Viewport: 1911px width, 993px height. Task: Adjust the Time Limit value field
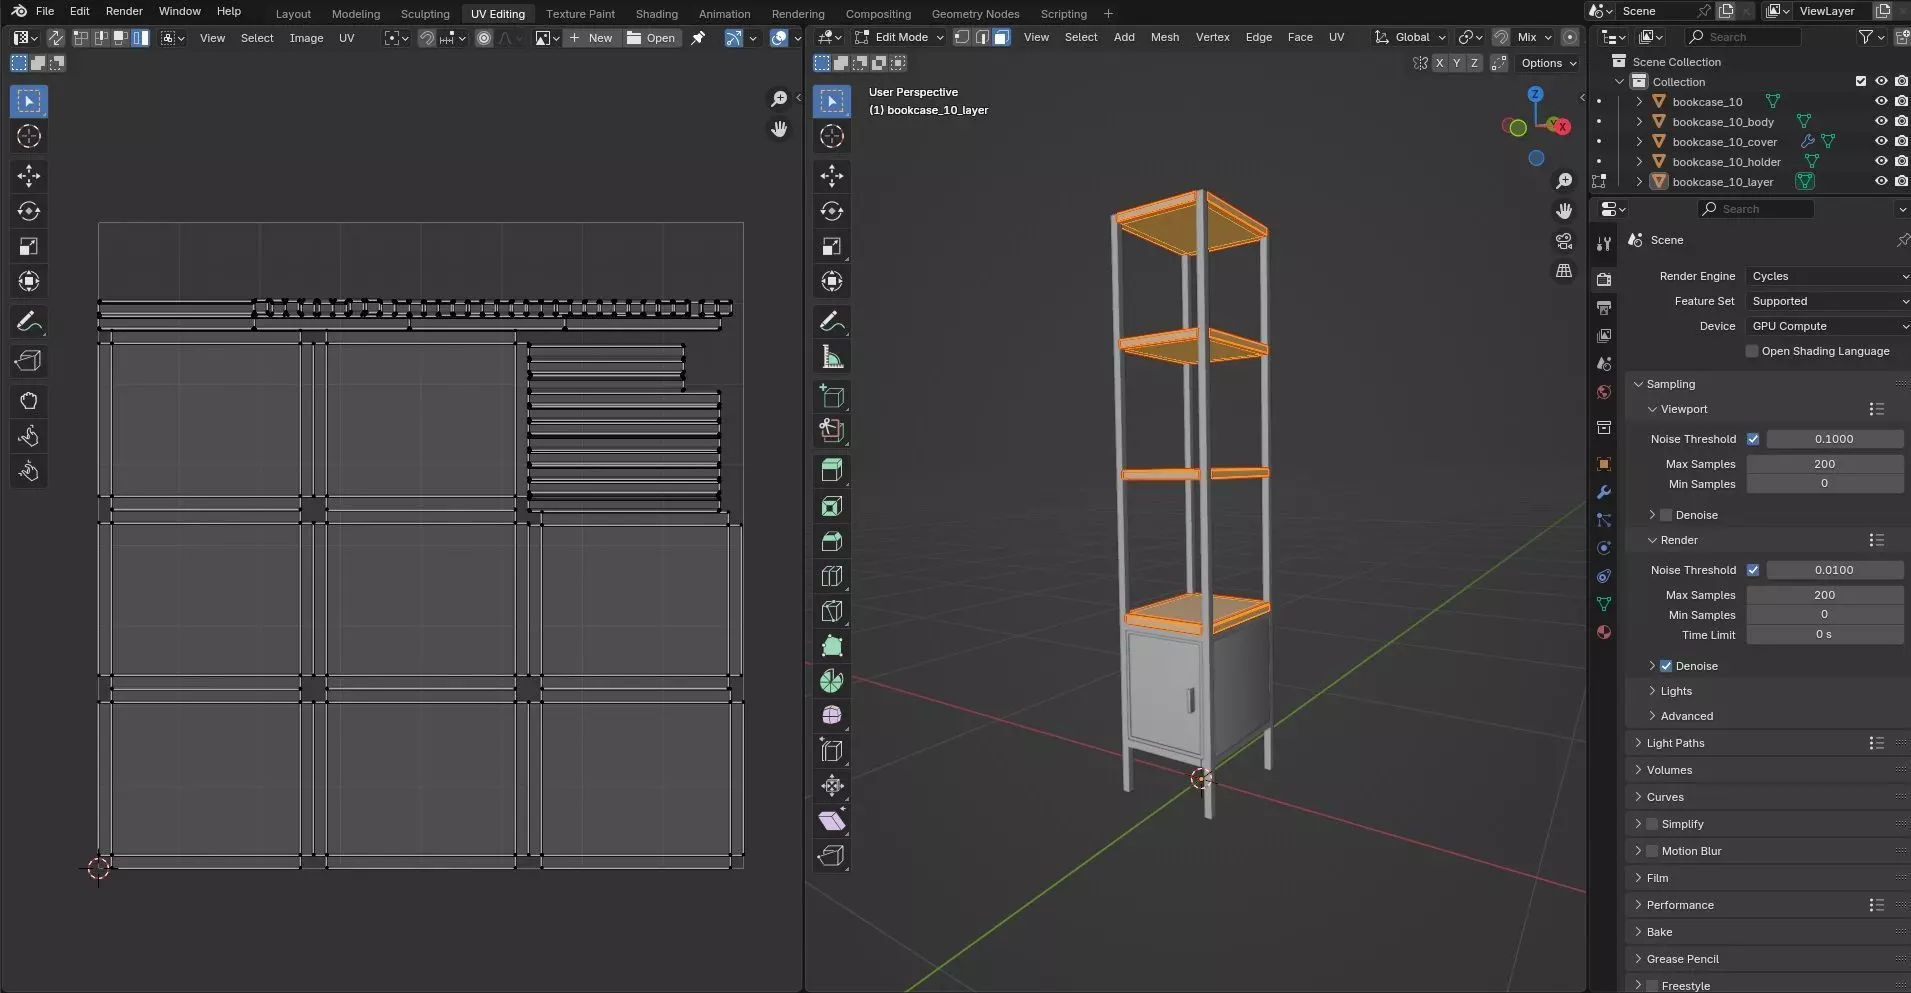click(1824, 635)
